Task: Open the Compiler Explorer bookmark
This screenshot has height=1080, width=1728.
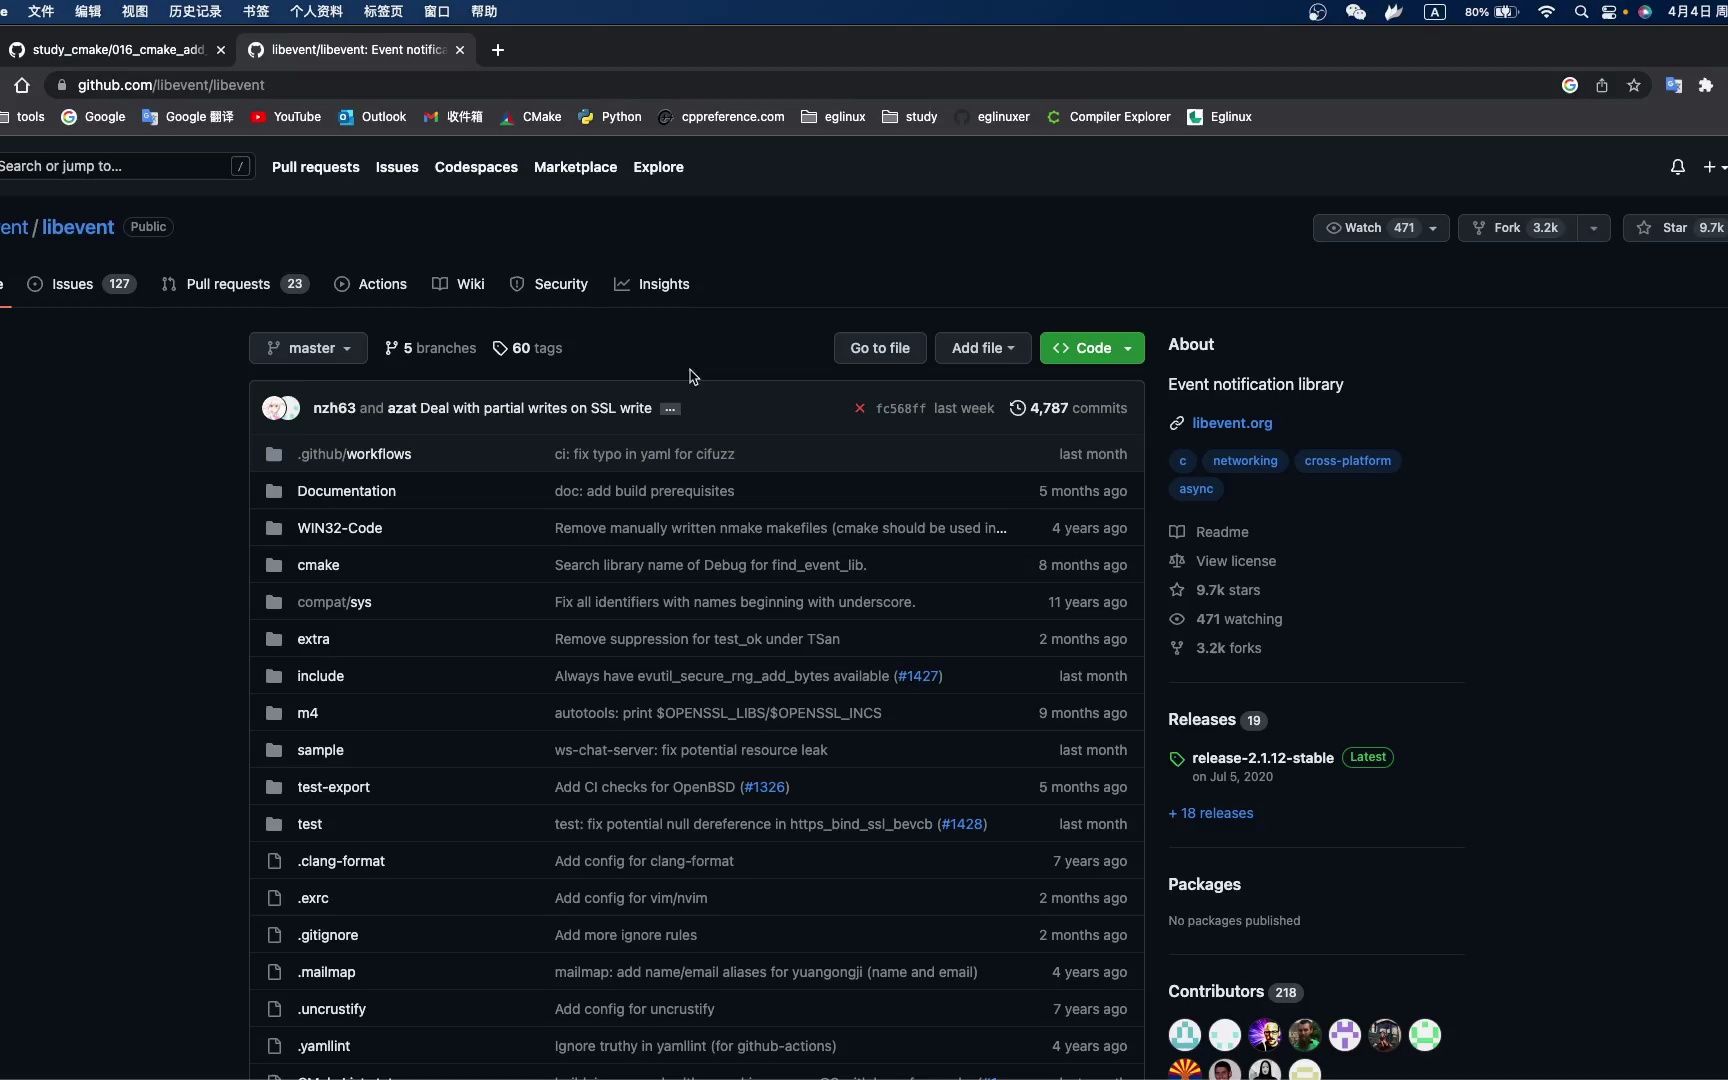Action: (1108, 117)
